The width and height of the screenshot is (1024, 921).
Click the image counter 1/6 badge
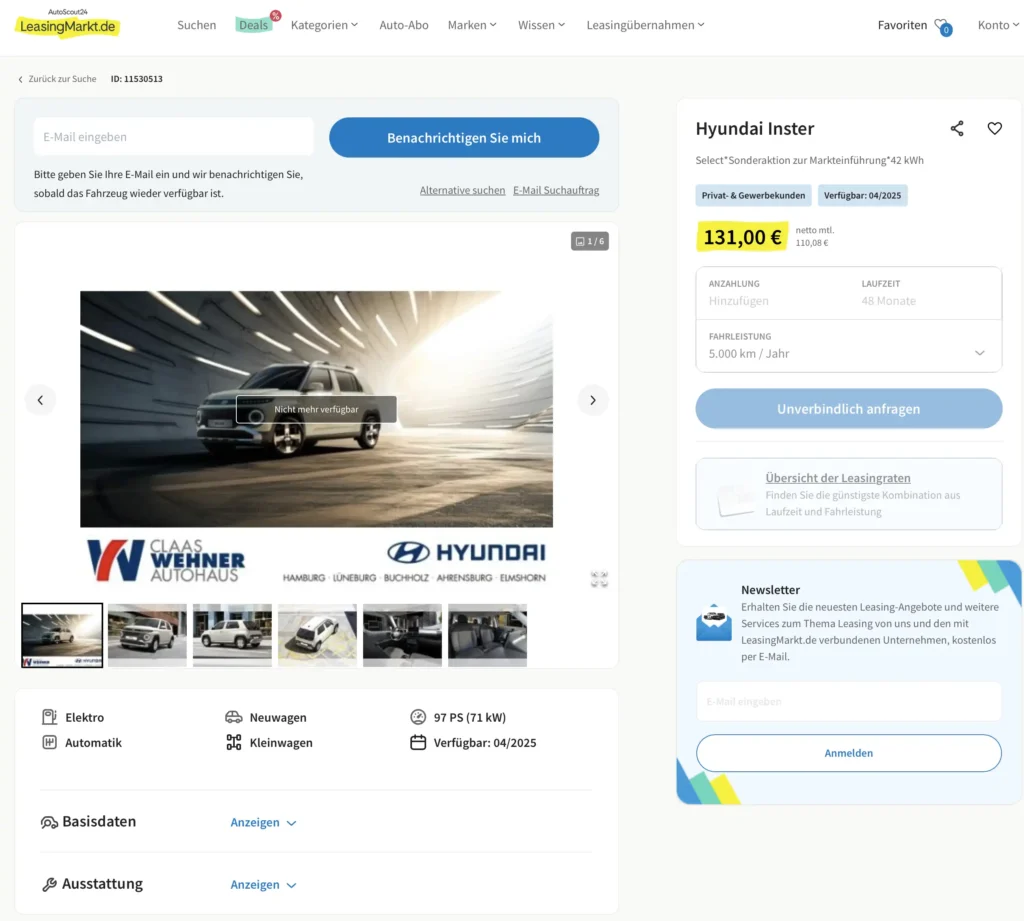coord(590,241)
